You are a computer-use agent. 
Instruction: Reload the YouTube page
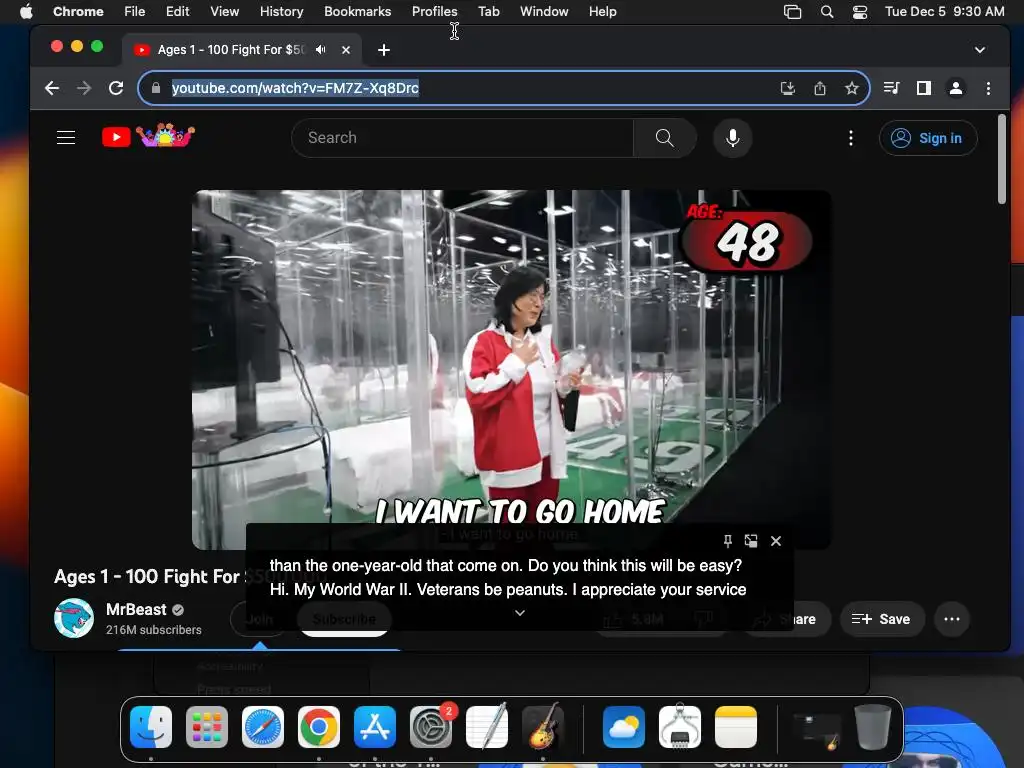pyautogui.click(x=116, y=88)
